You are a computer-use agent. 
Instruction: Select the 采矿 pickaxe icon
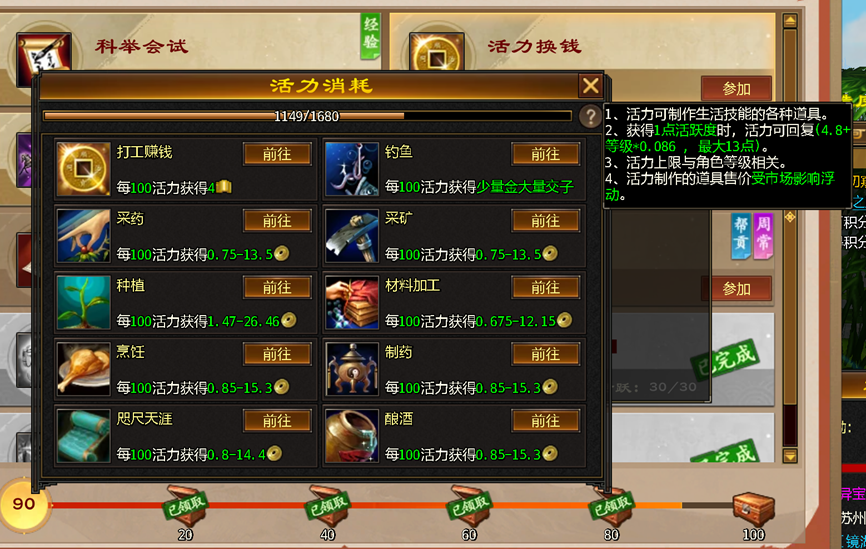352,236
